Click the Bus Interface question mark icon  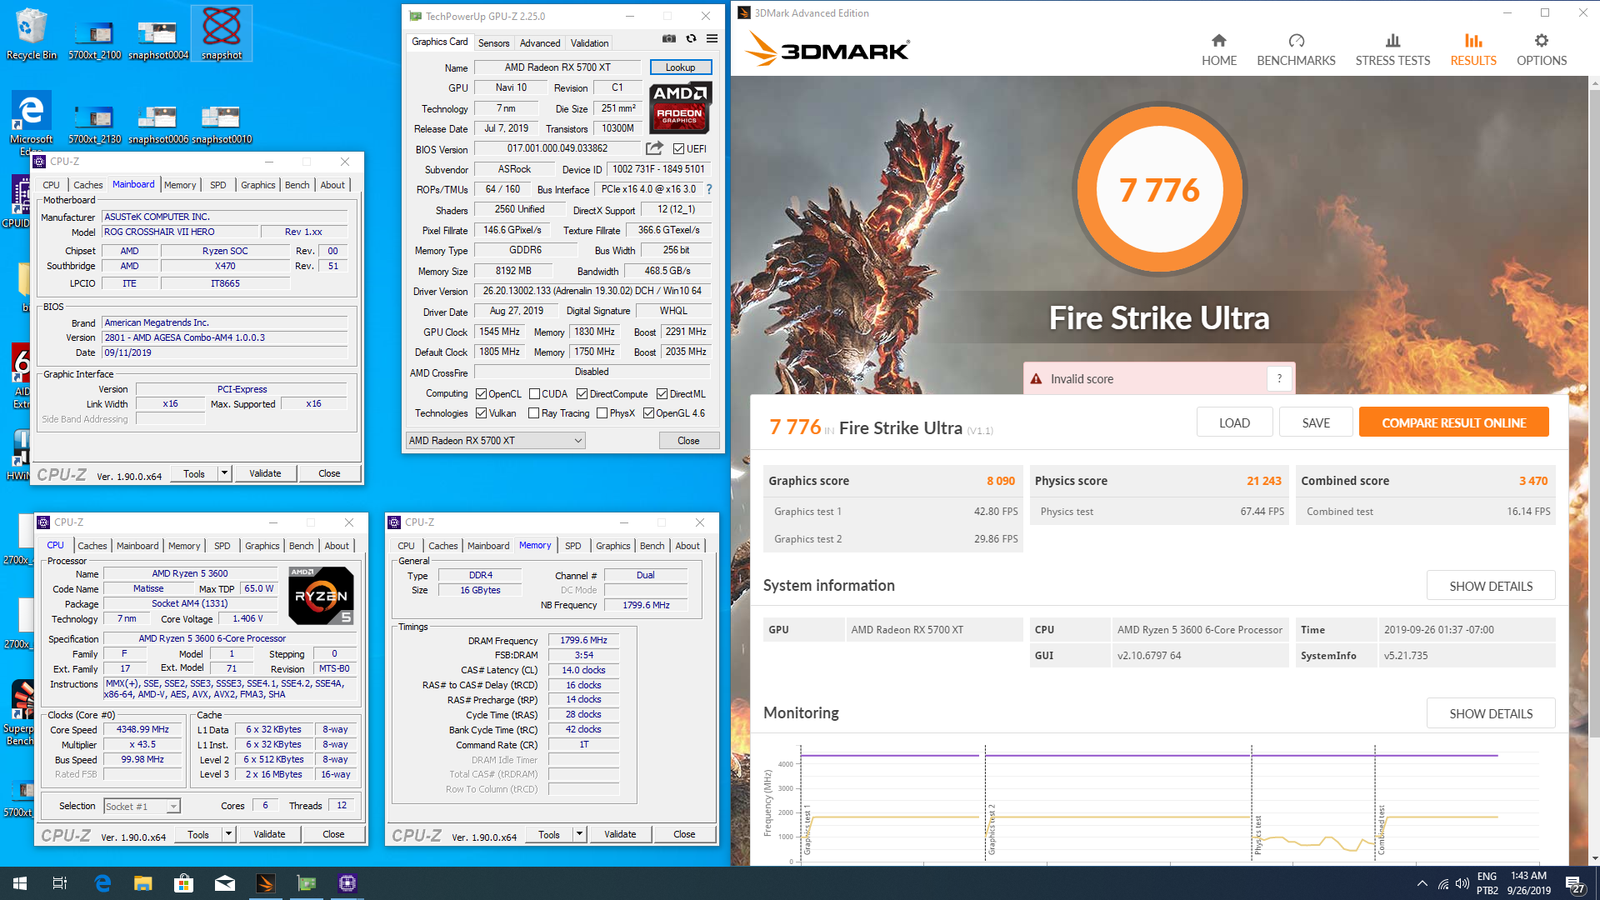tap(709, 189)
